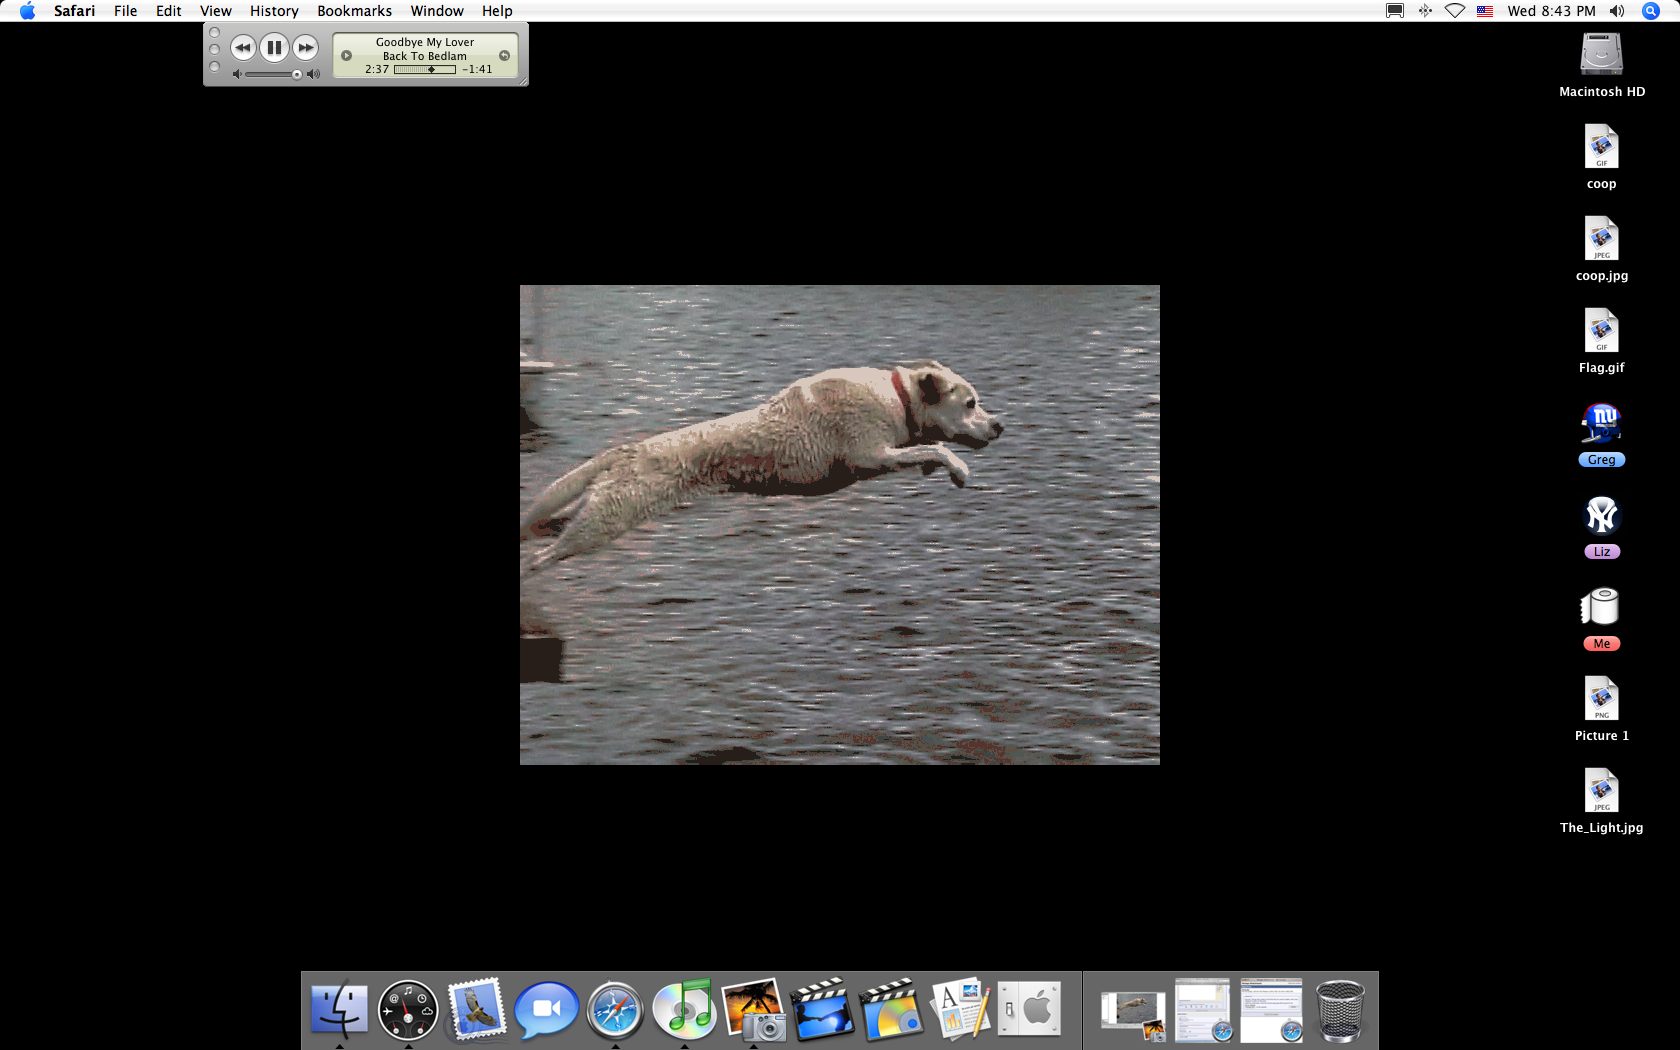Open the U.S. flag input menu
1680x1050 pixels.
coord(1485,11)
